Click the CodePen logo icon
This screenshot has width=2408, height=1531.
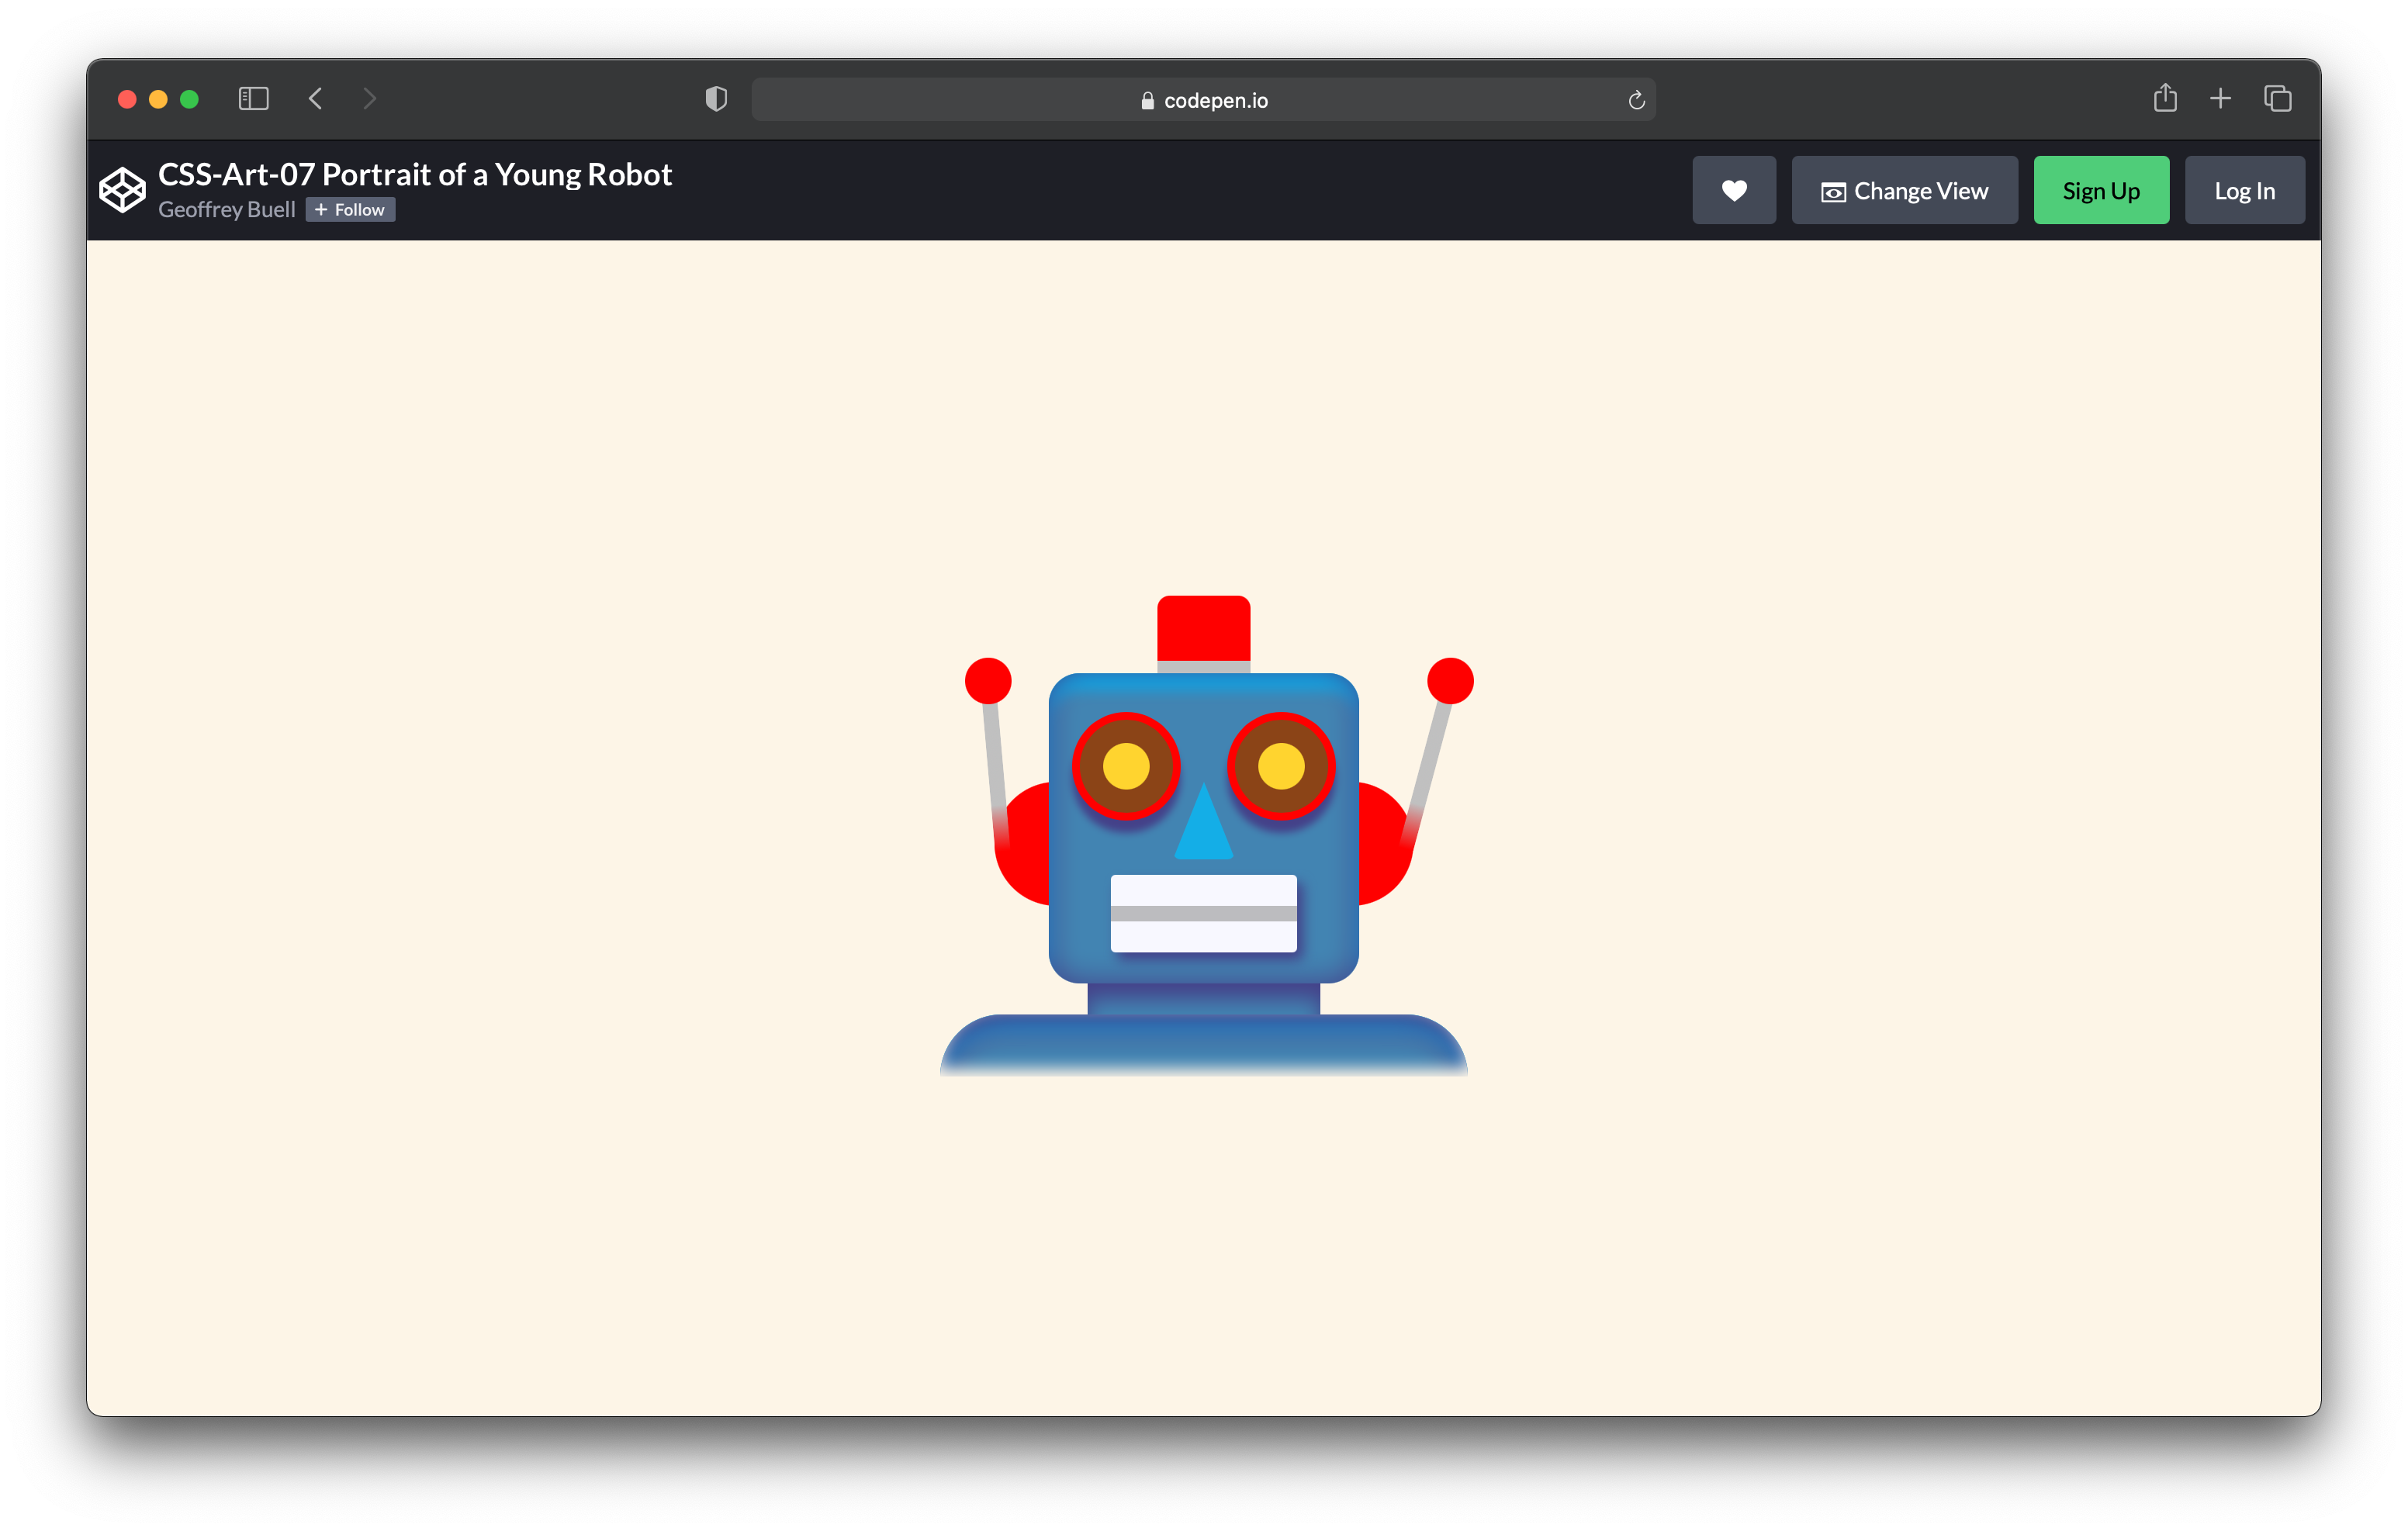pos(122,190)
